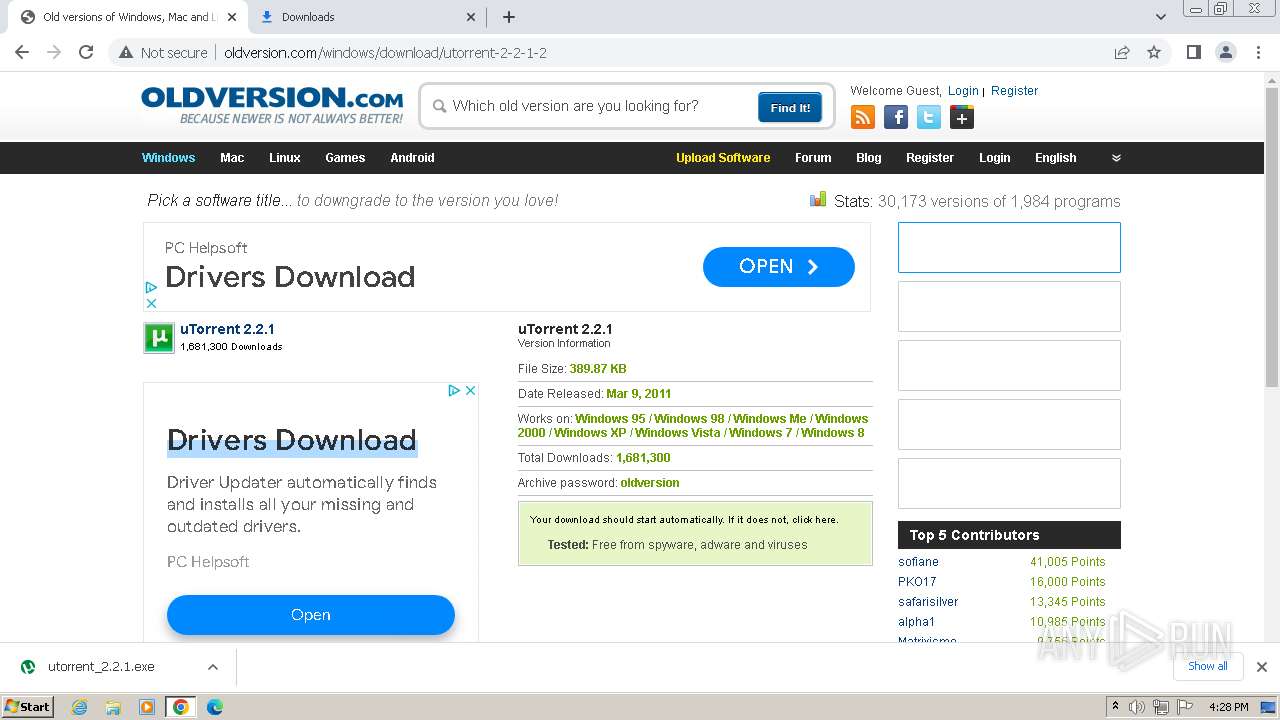Image resolution: width=1280 pixels, height=720 pixels.
Task: Click the RSS feed icon
Action: click(863, 118)
